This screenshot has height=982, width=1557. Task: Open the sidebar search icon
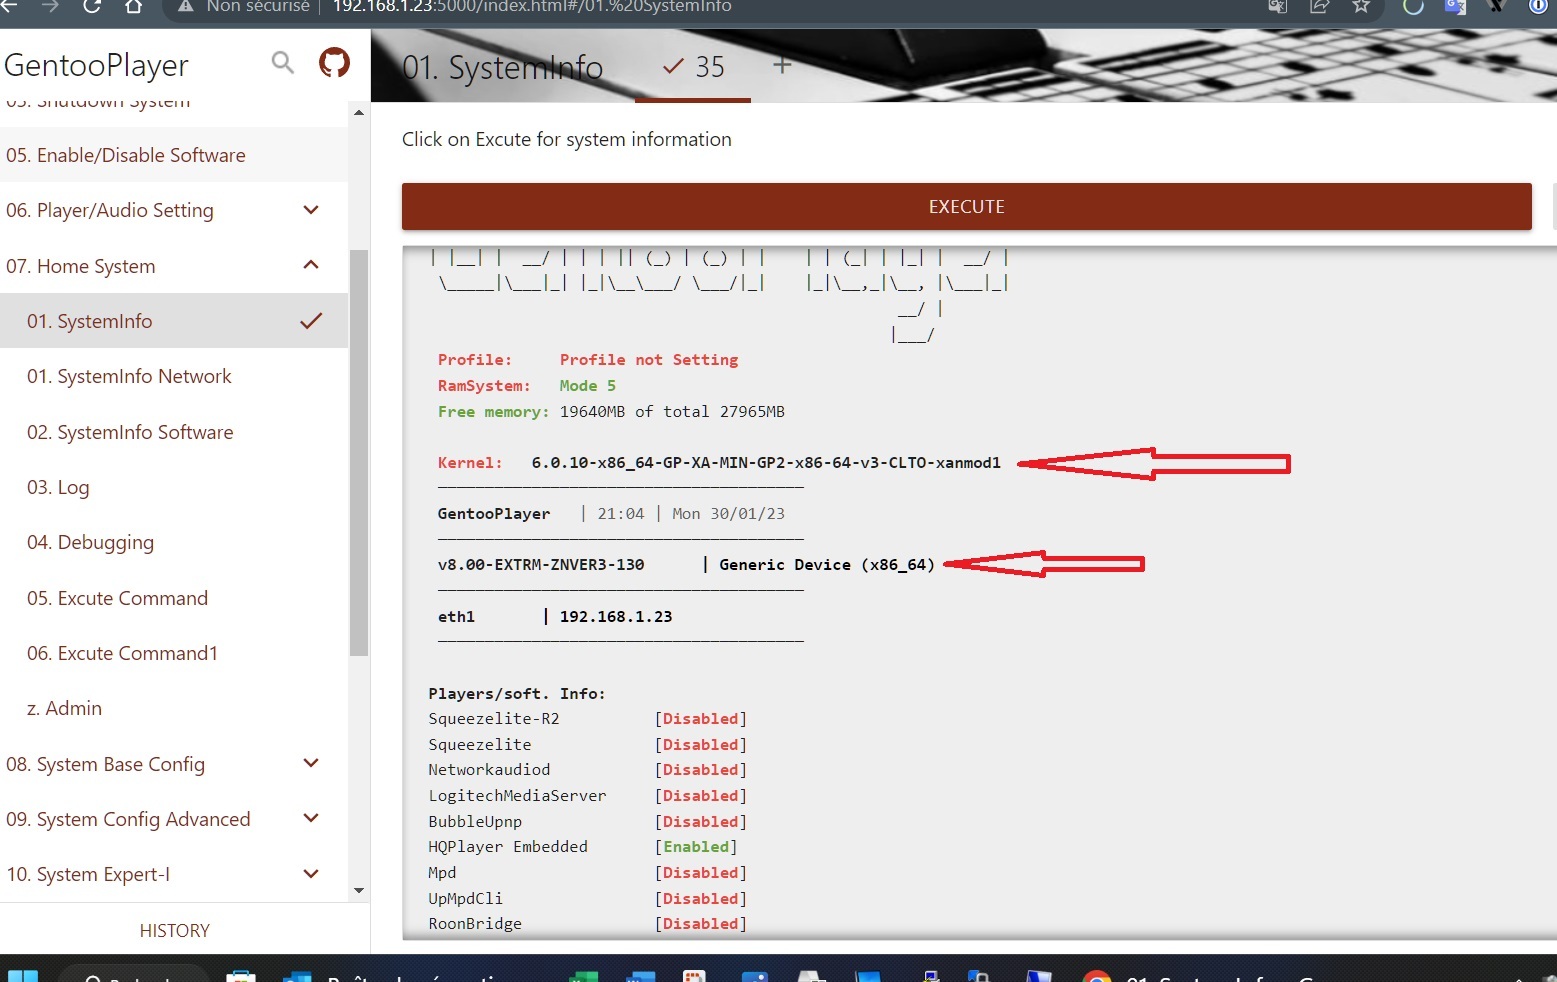(x=283, y=63)
